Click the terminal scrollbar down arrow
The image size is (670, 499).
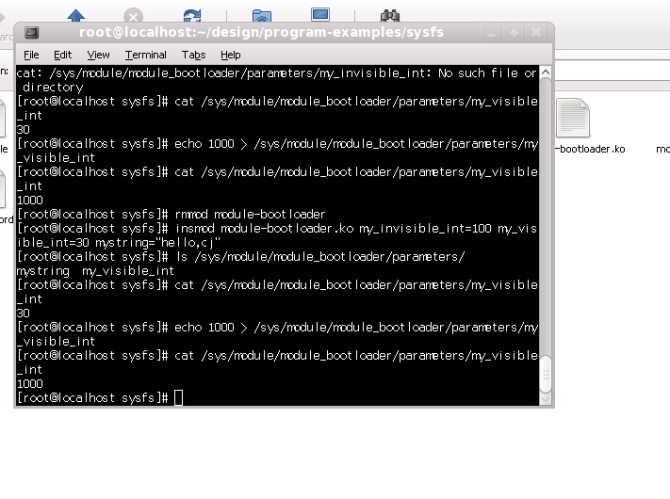pyautogui.click(x=545, y=399)
